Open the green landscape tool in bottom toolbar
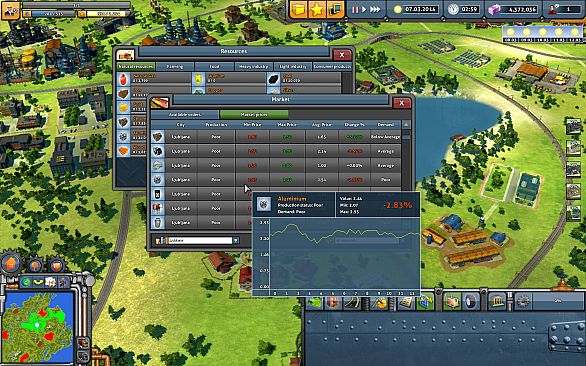Image resolution: width=586 pixels, height=366 pixels. (315, 303)
